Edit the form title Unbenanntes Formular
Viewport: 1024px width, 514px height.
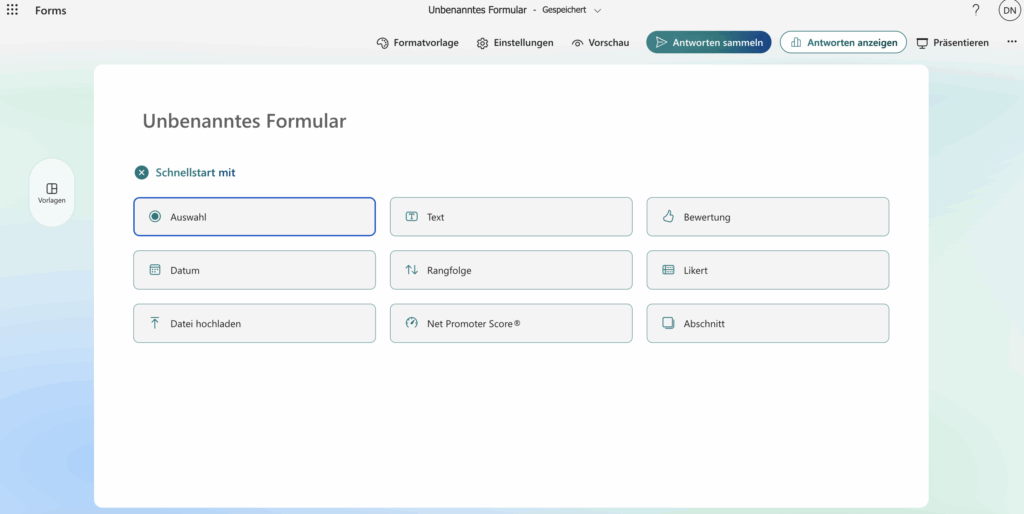(x=244, y=121)
